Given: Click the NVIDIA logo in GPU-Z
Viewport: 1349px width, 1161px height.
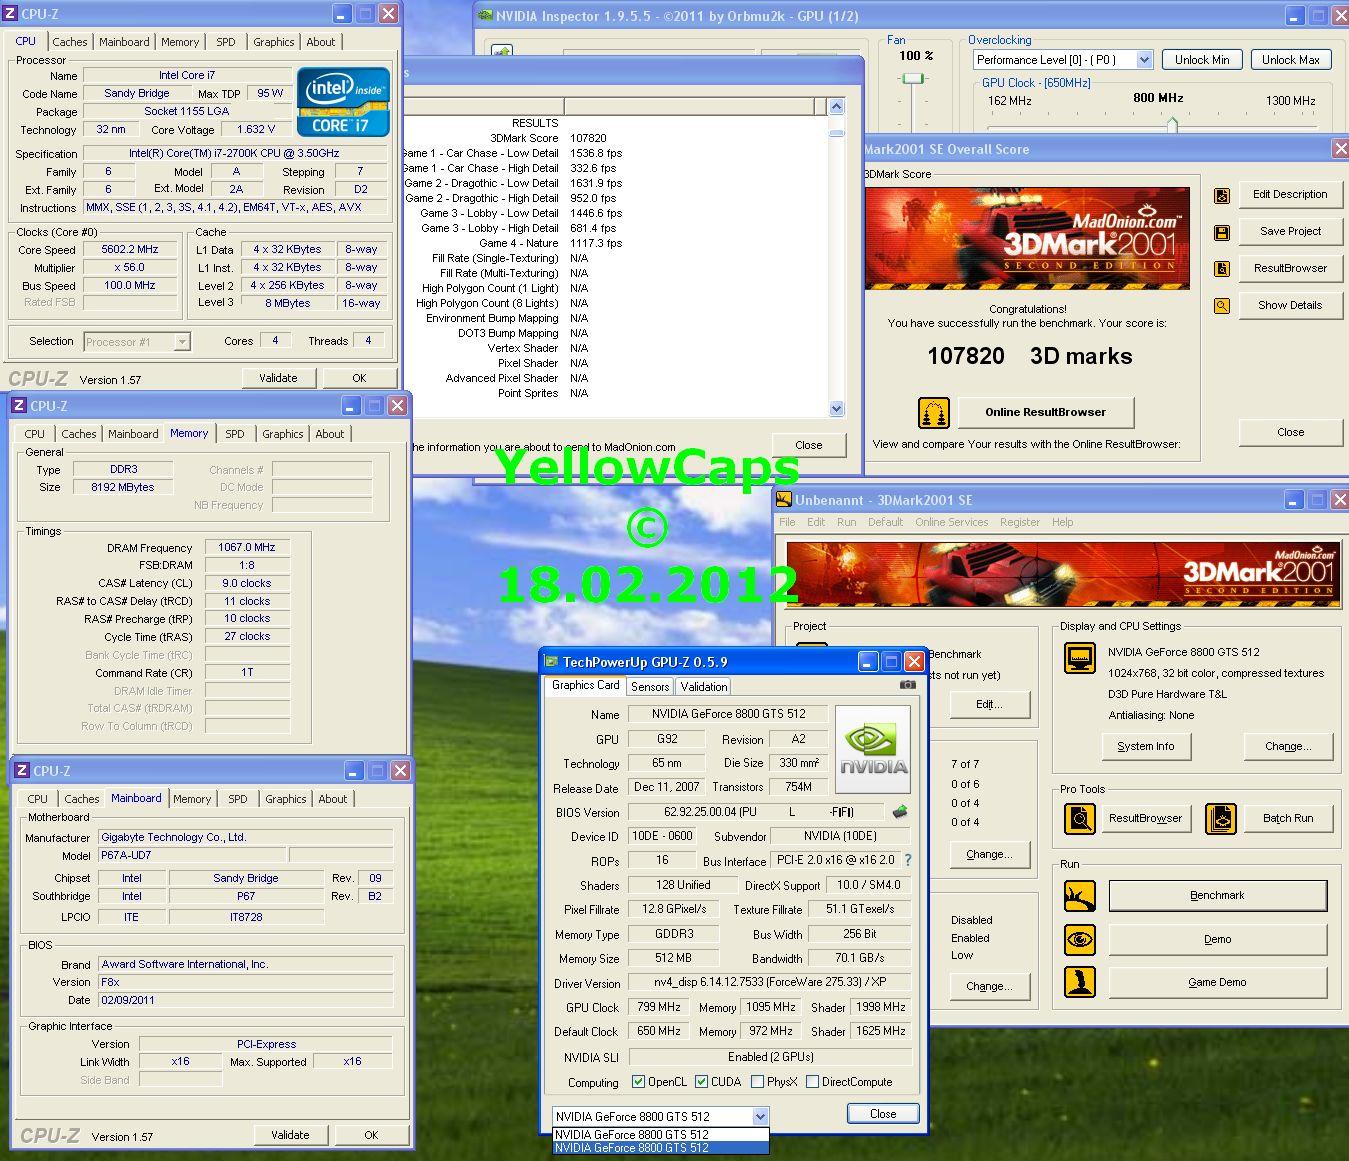Looking at the screenshot, I should click(873, 749).
